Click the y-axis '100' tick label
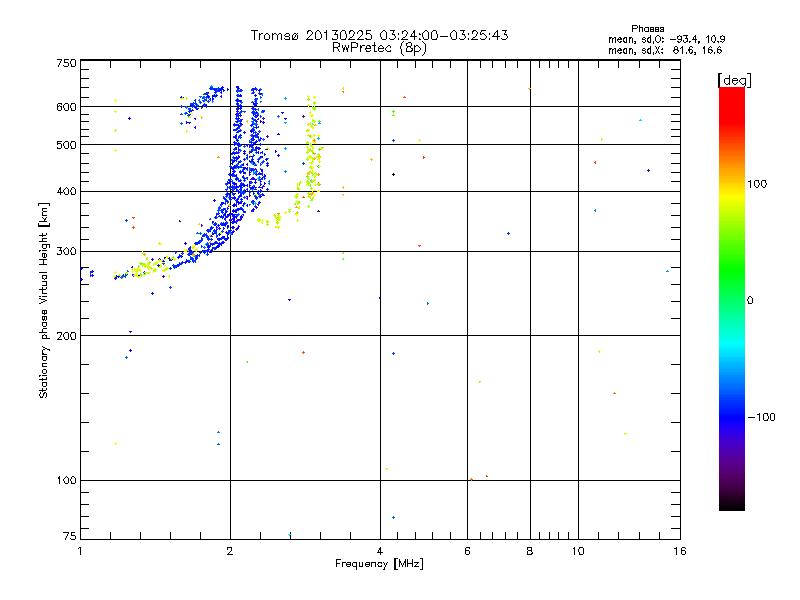 (66, 481)
